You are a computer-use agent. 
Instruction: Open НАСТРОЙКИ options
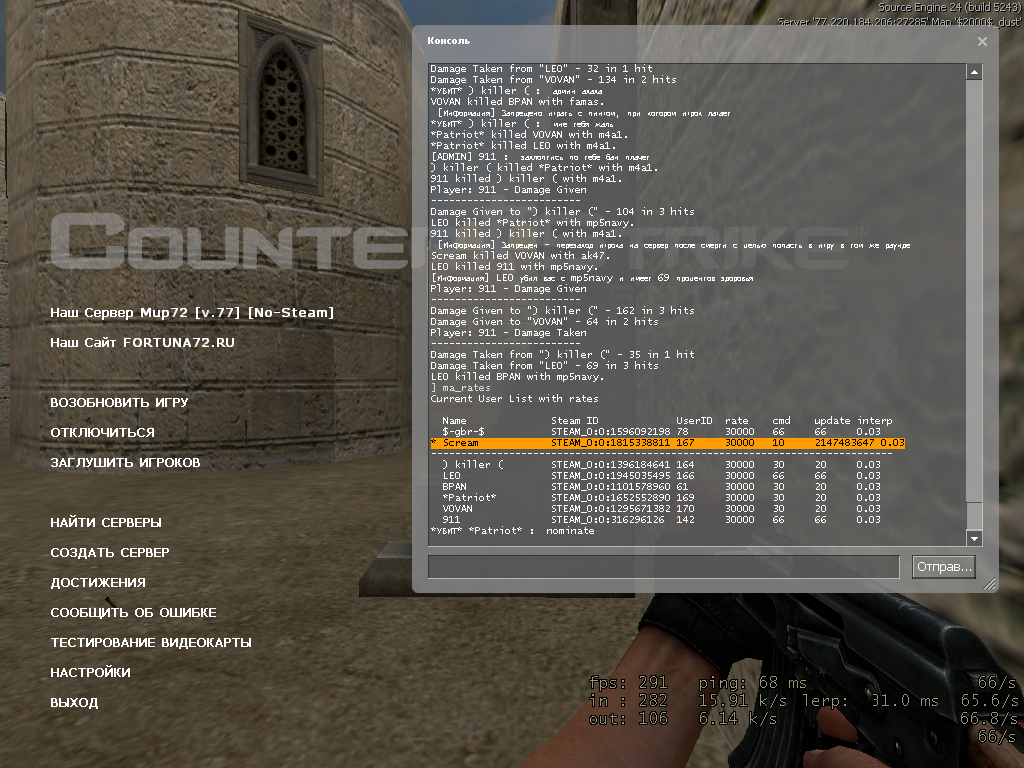pos(90,673)
